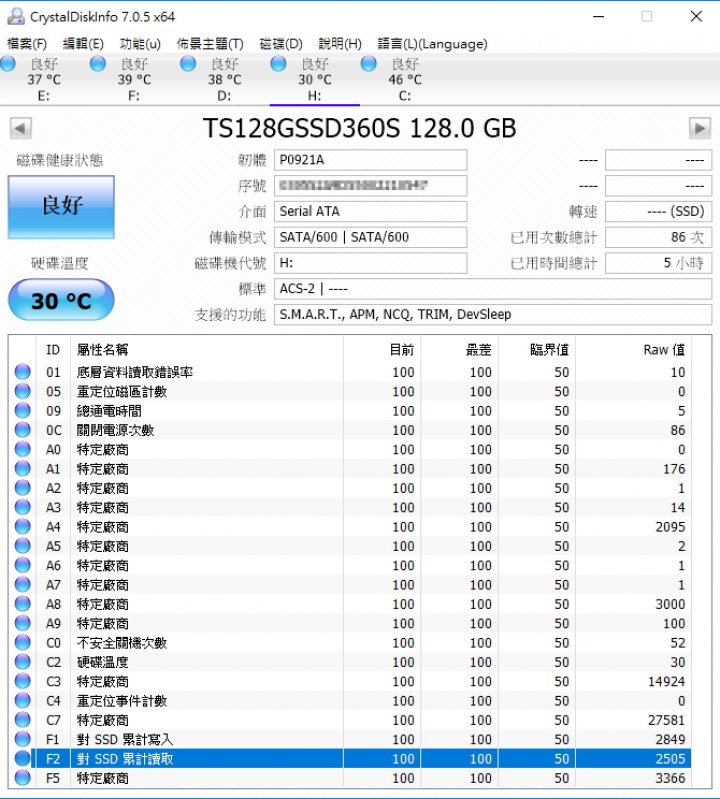This screenshot has width=720, height=799.
Task: Click the blurred serial number field
Action: coord(370,185)
